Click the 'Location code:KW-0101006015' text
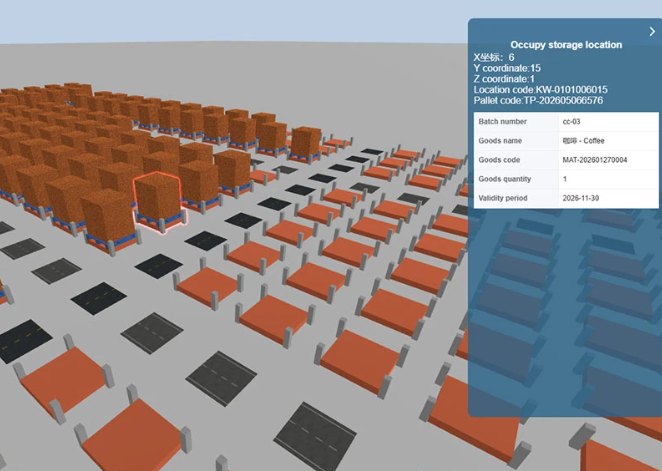 tap(540, 90)
